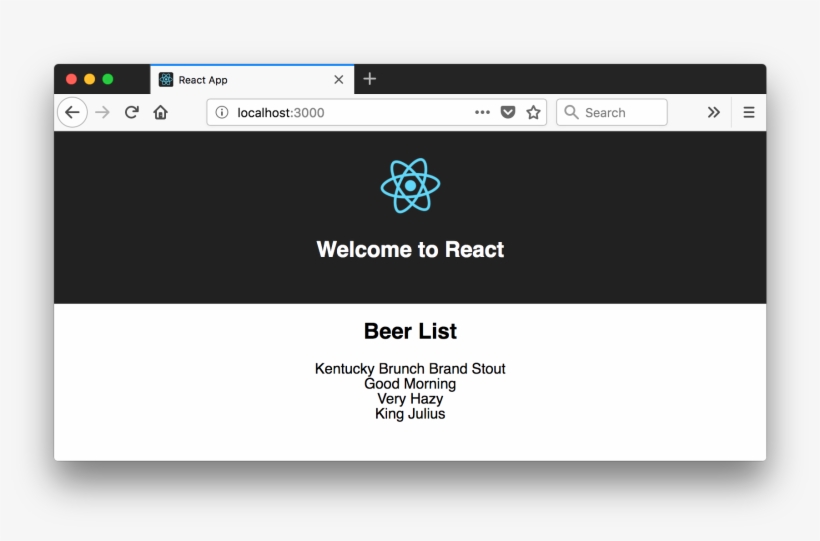Screen dimensions: 820x541
Task: Open the browser home page
Action: pos(161,112)
